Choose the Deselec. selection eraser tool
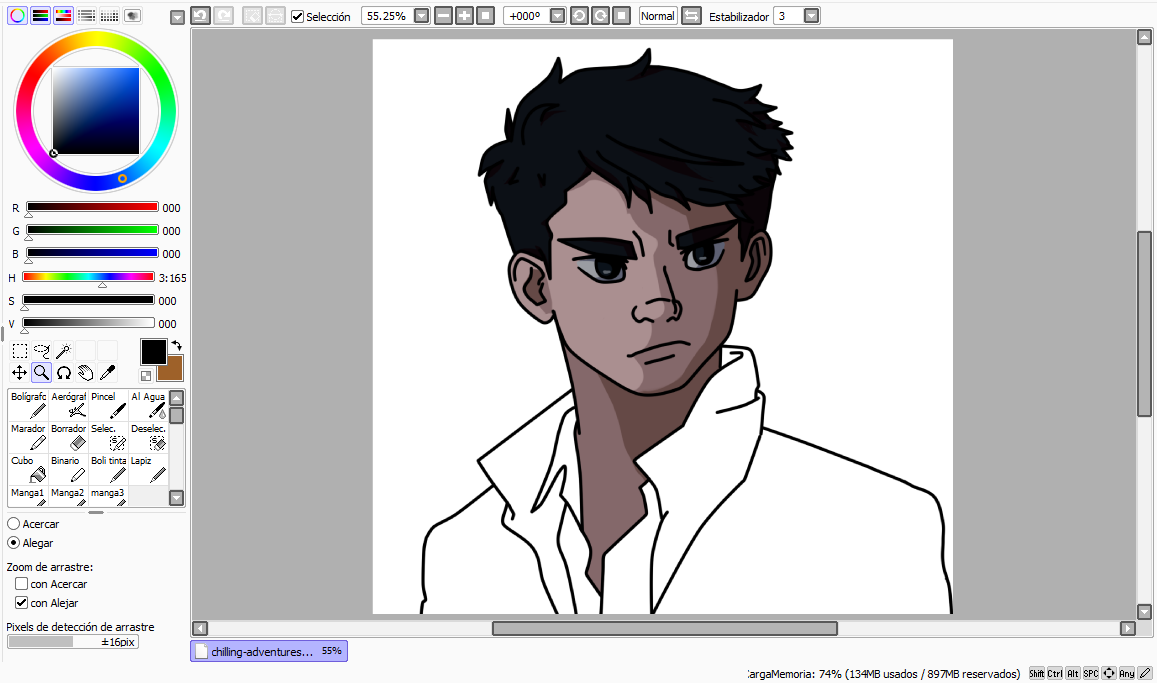This screenshot has width=1157, height=683. pyautogui.click(x=148, y=437)
